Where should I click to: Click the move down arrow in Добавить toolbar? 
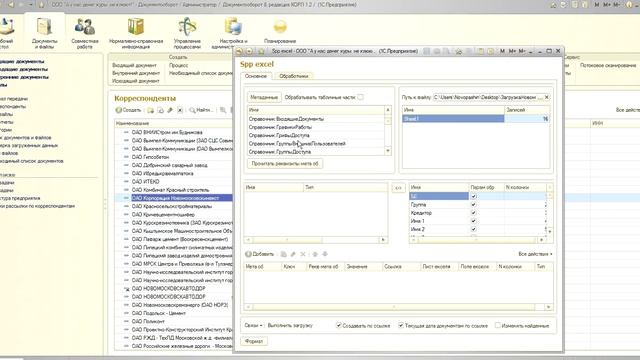coord(325,254)
